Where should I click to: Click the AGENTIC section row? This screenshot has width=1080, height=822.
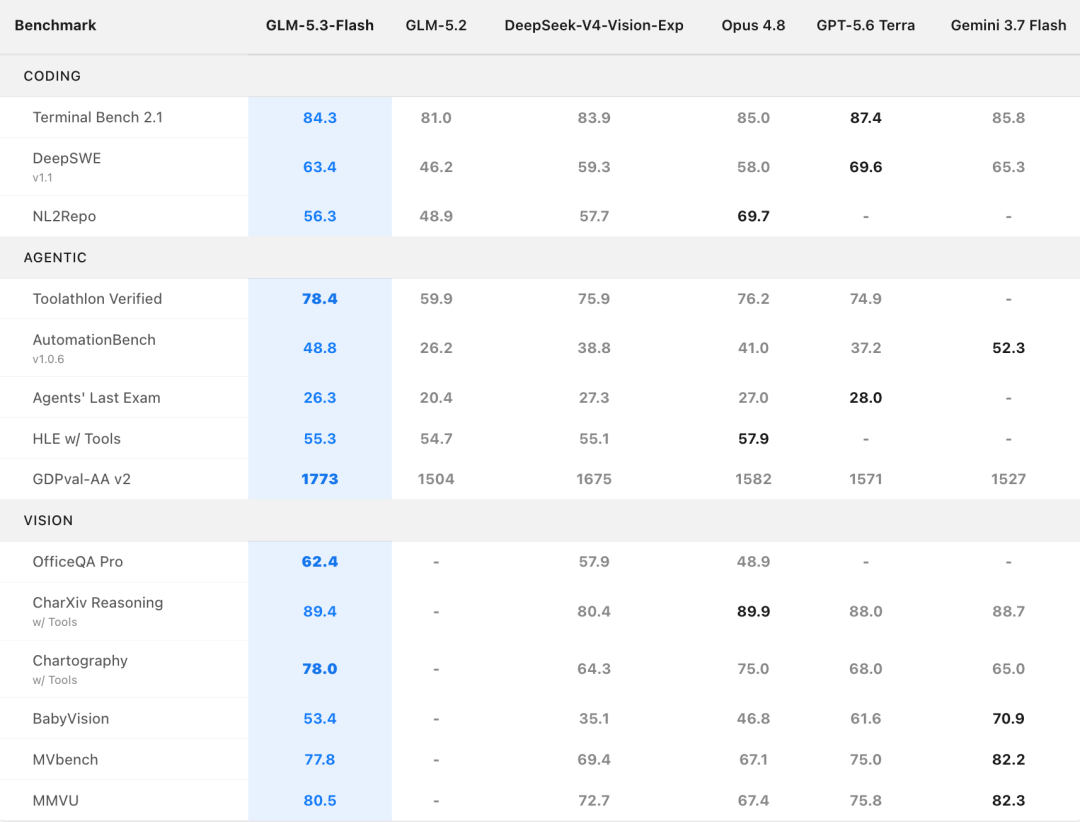tap(540, 258)
